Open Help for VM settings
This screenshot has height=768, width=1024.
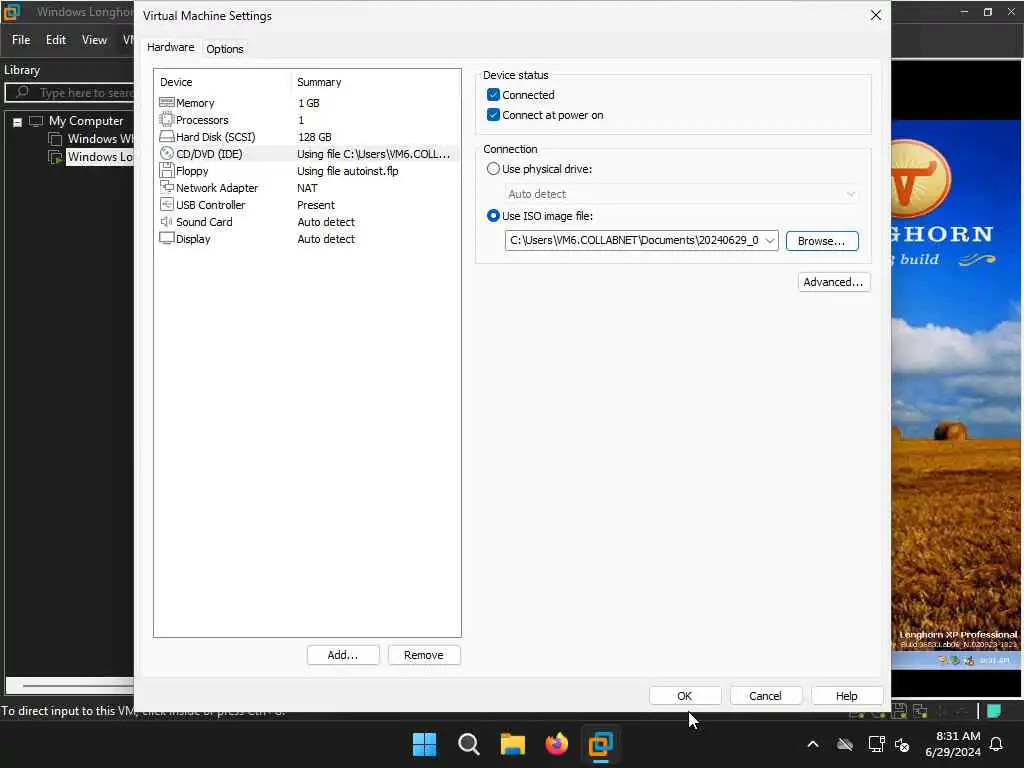coord(847,696)
